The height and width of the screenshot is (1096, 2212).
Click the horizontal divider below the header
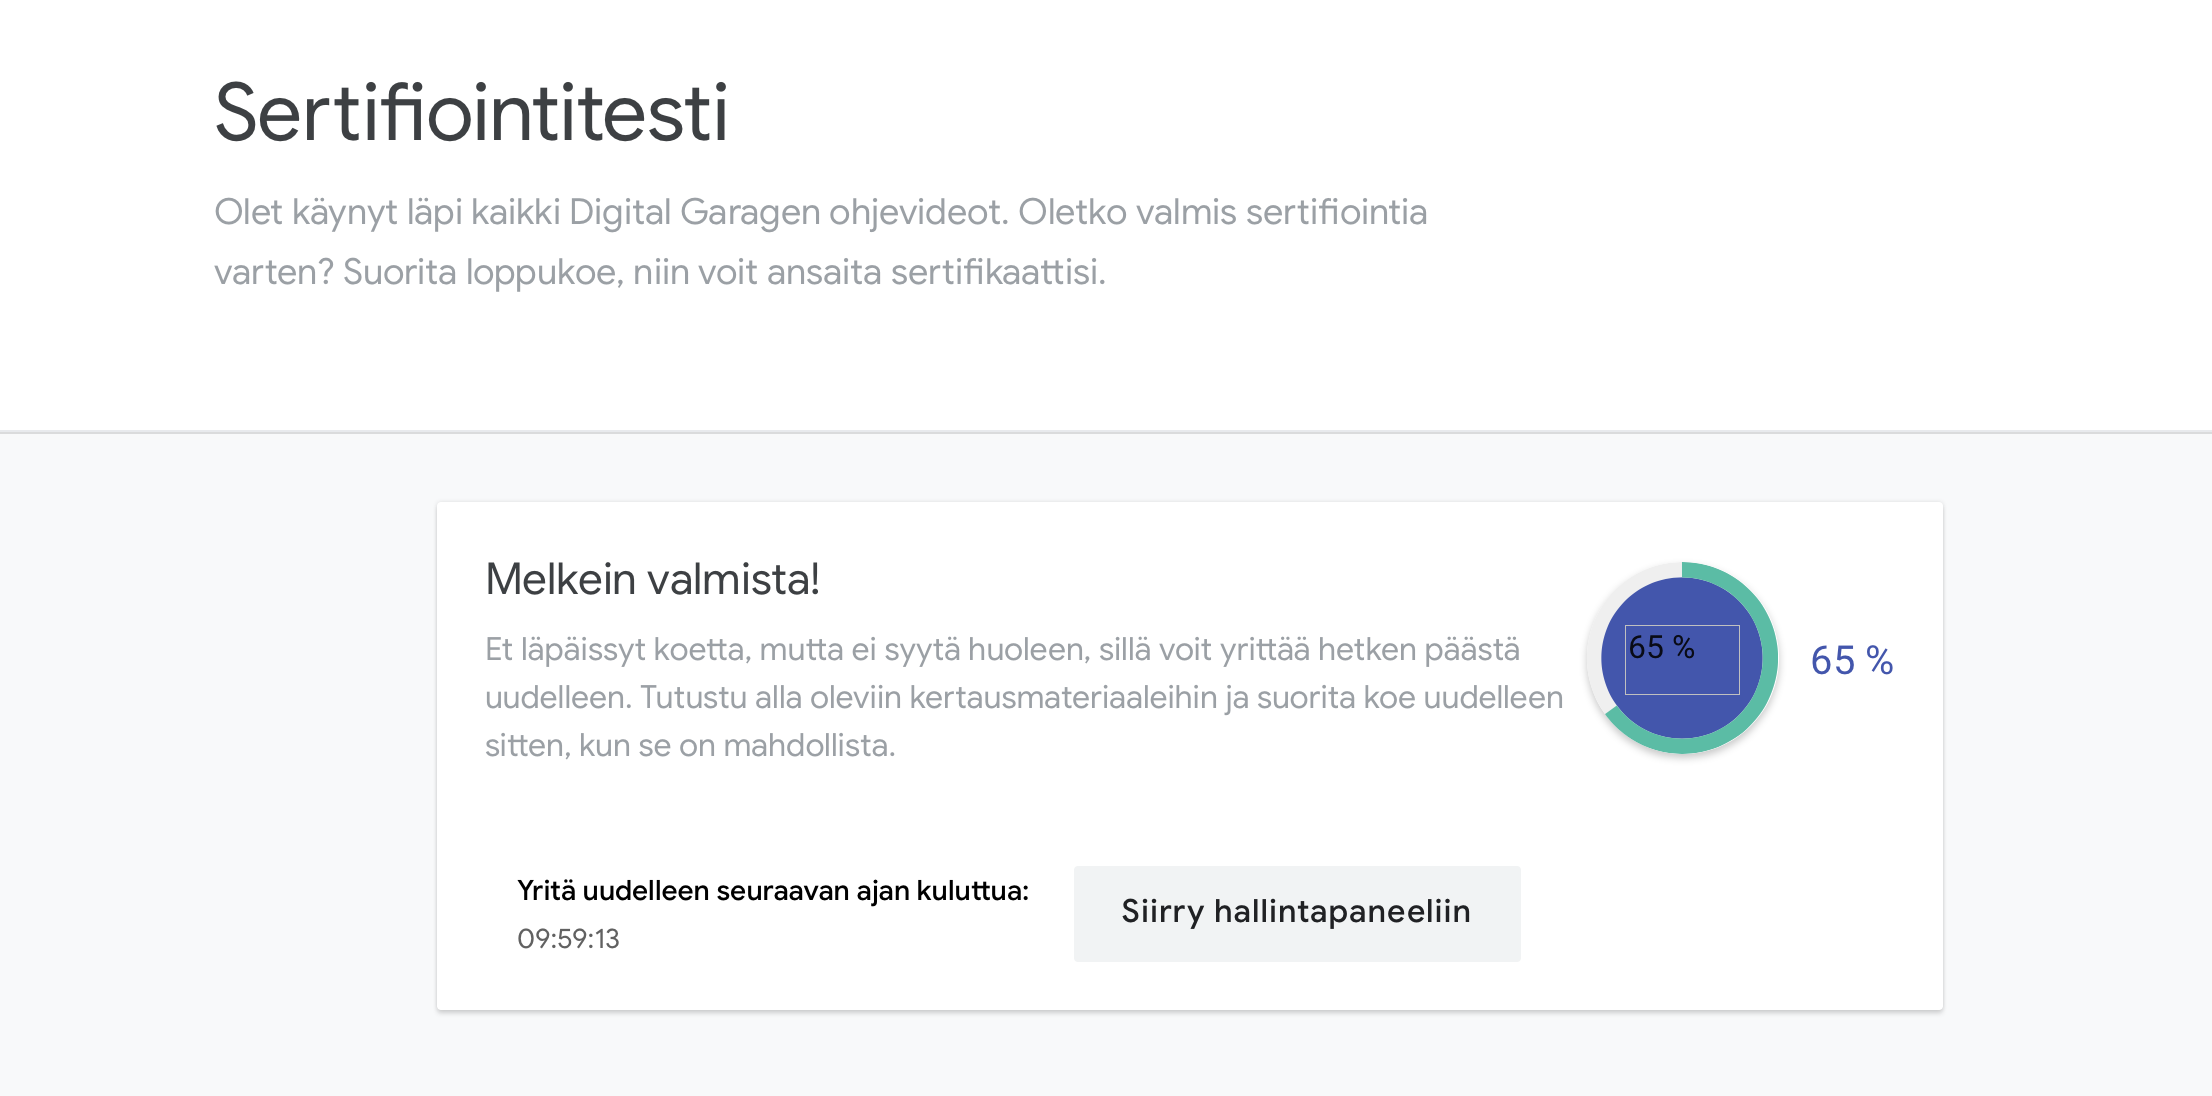pos(1106,432)
